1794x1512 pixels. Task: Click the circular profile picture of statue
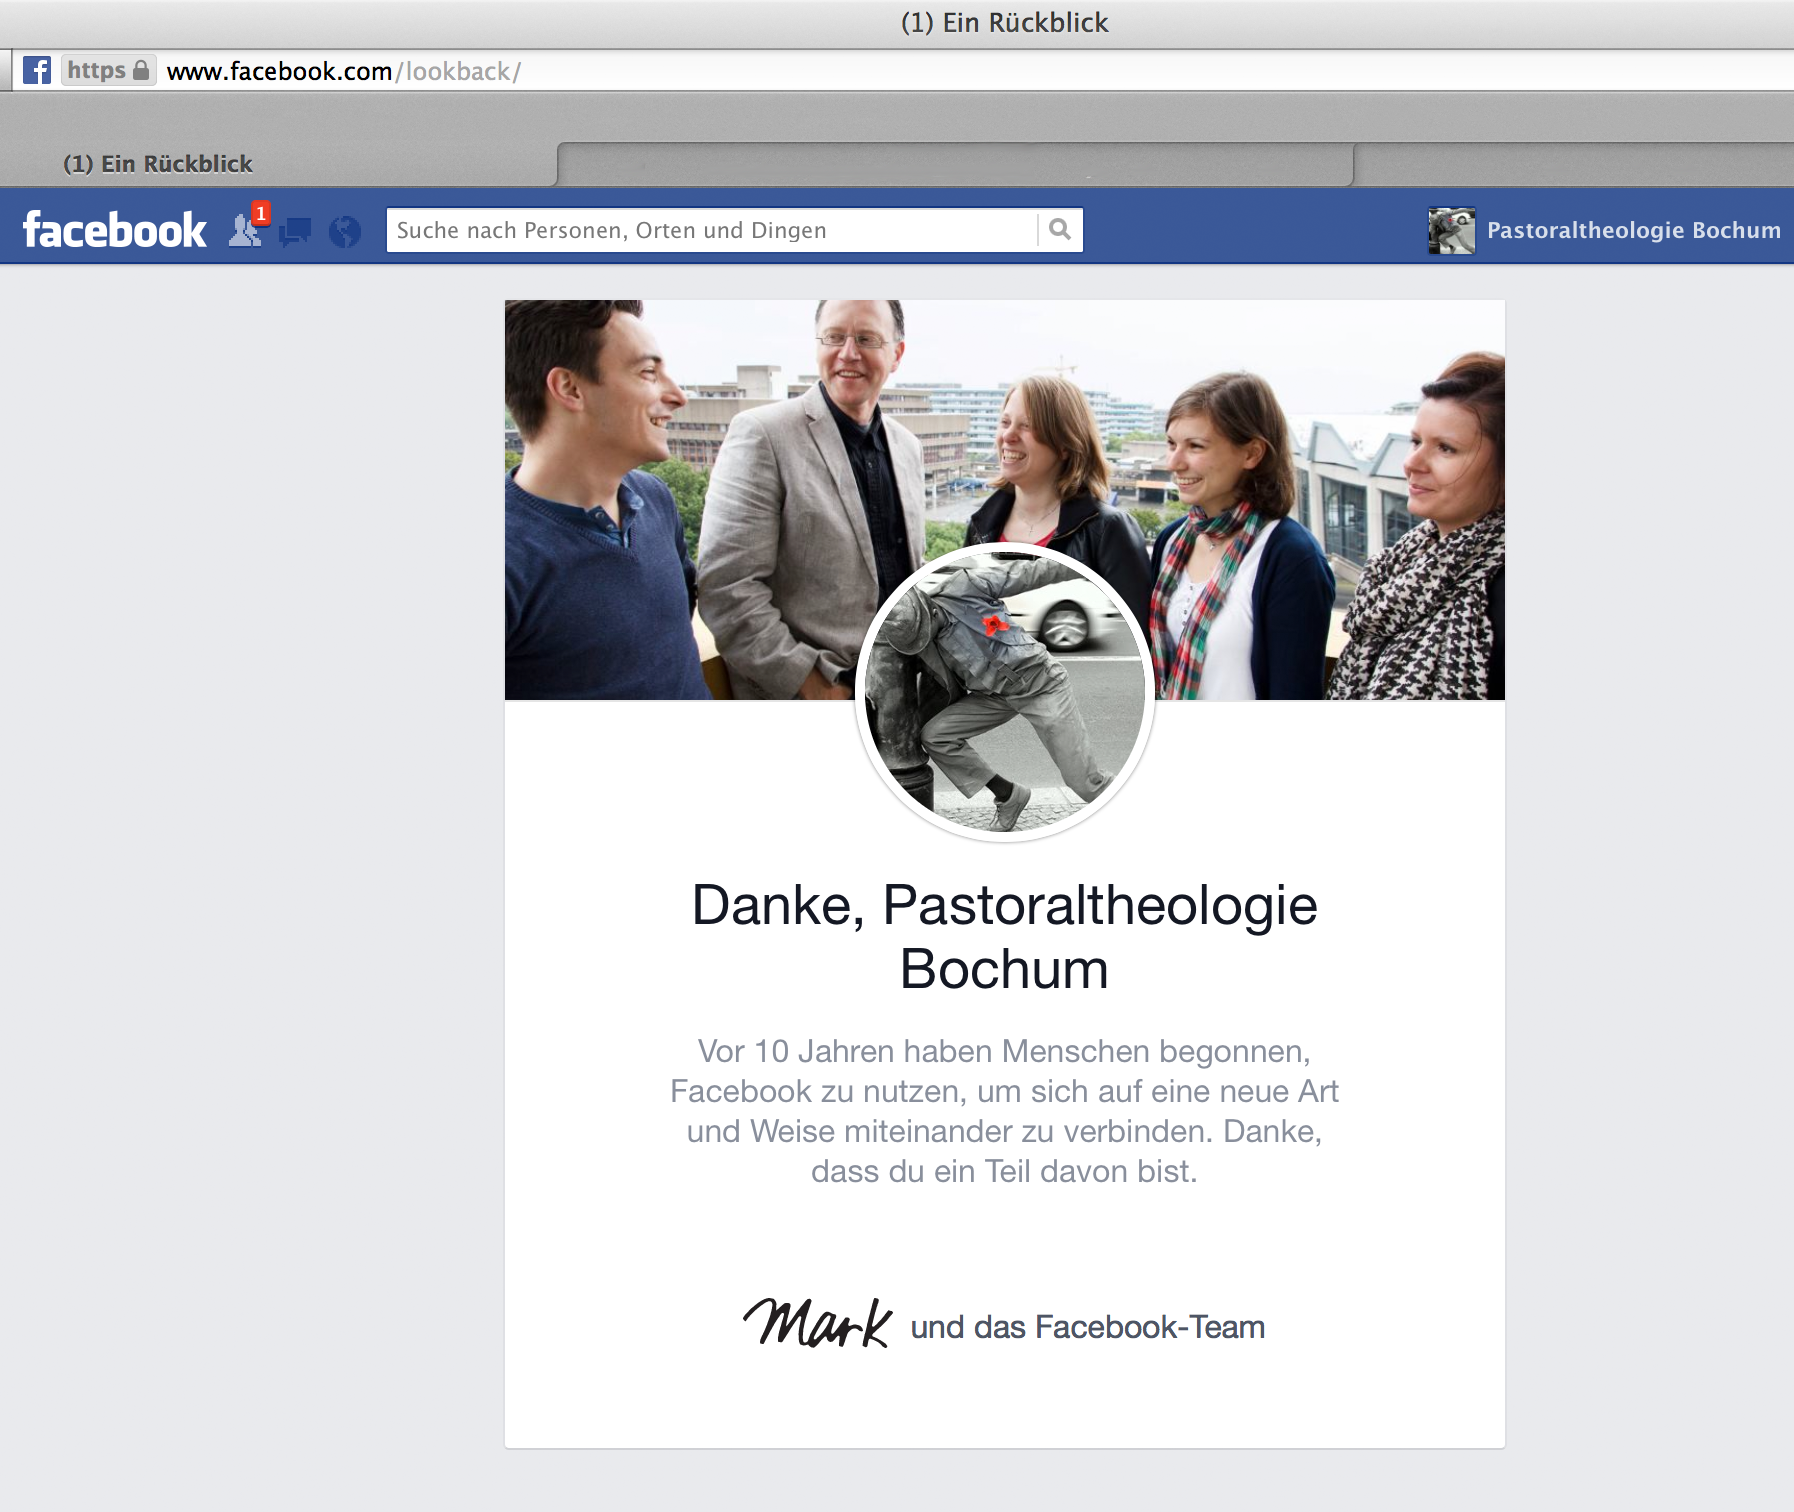(x=1005, y=692)
